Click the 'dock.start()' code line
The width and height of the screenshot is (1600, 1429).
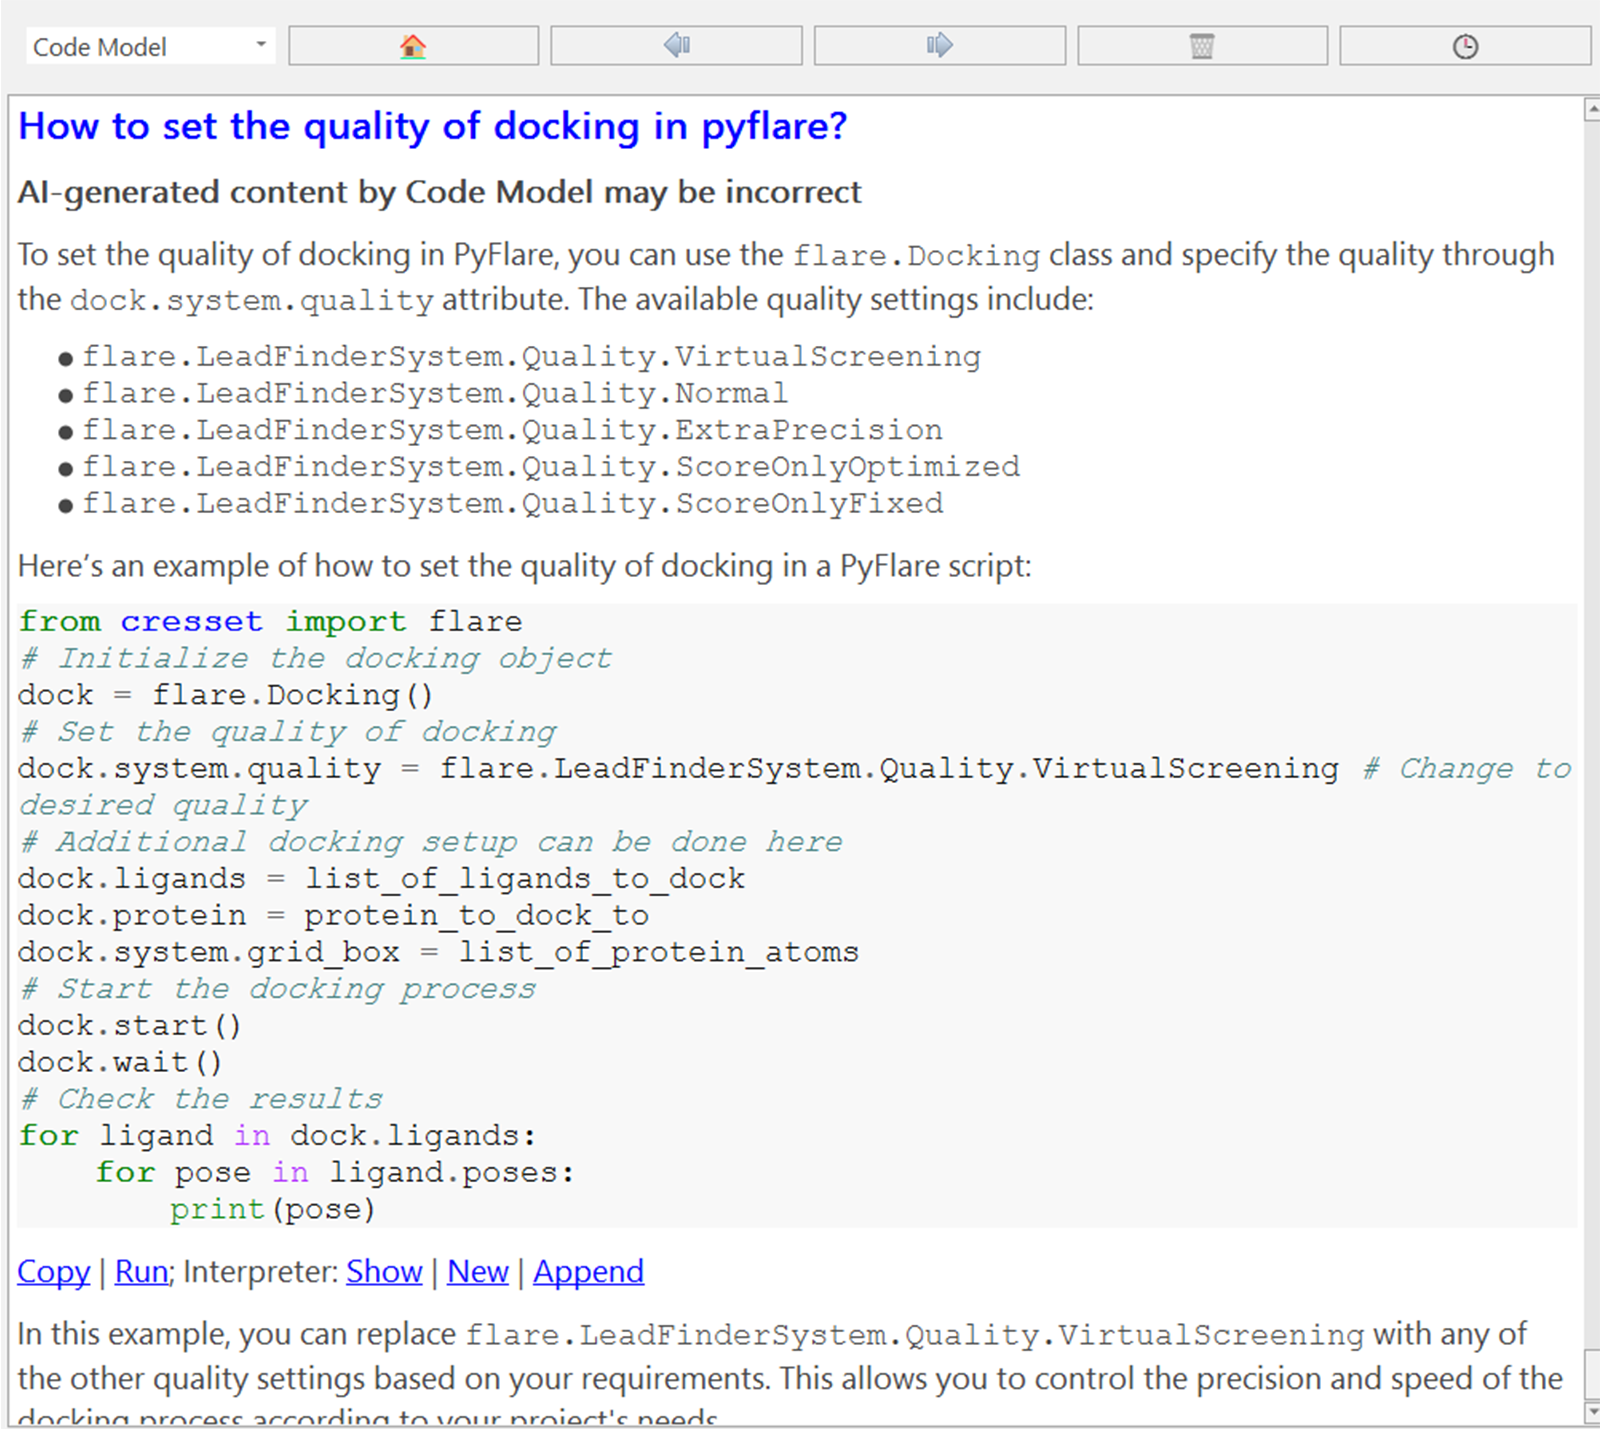(x=130, y=1026)
